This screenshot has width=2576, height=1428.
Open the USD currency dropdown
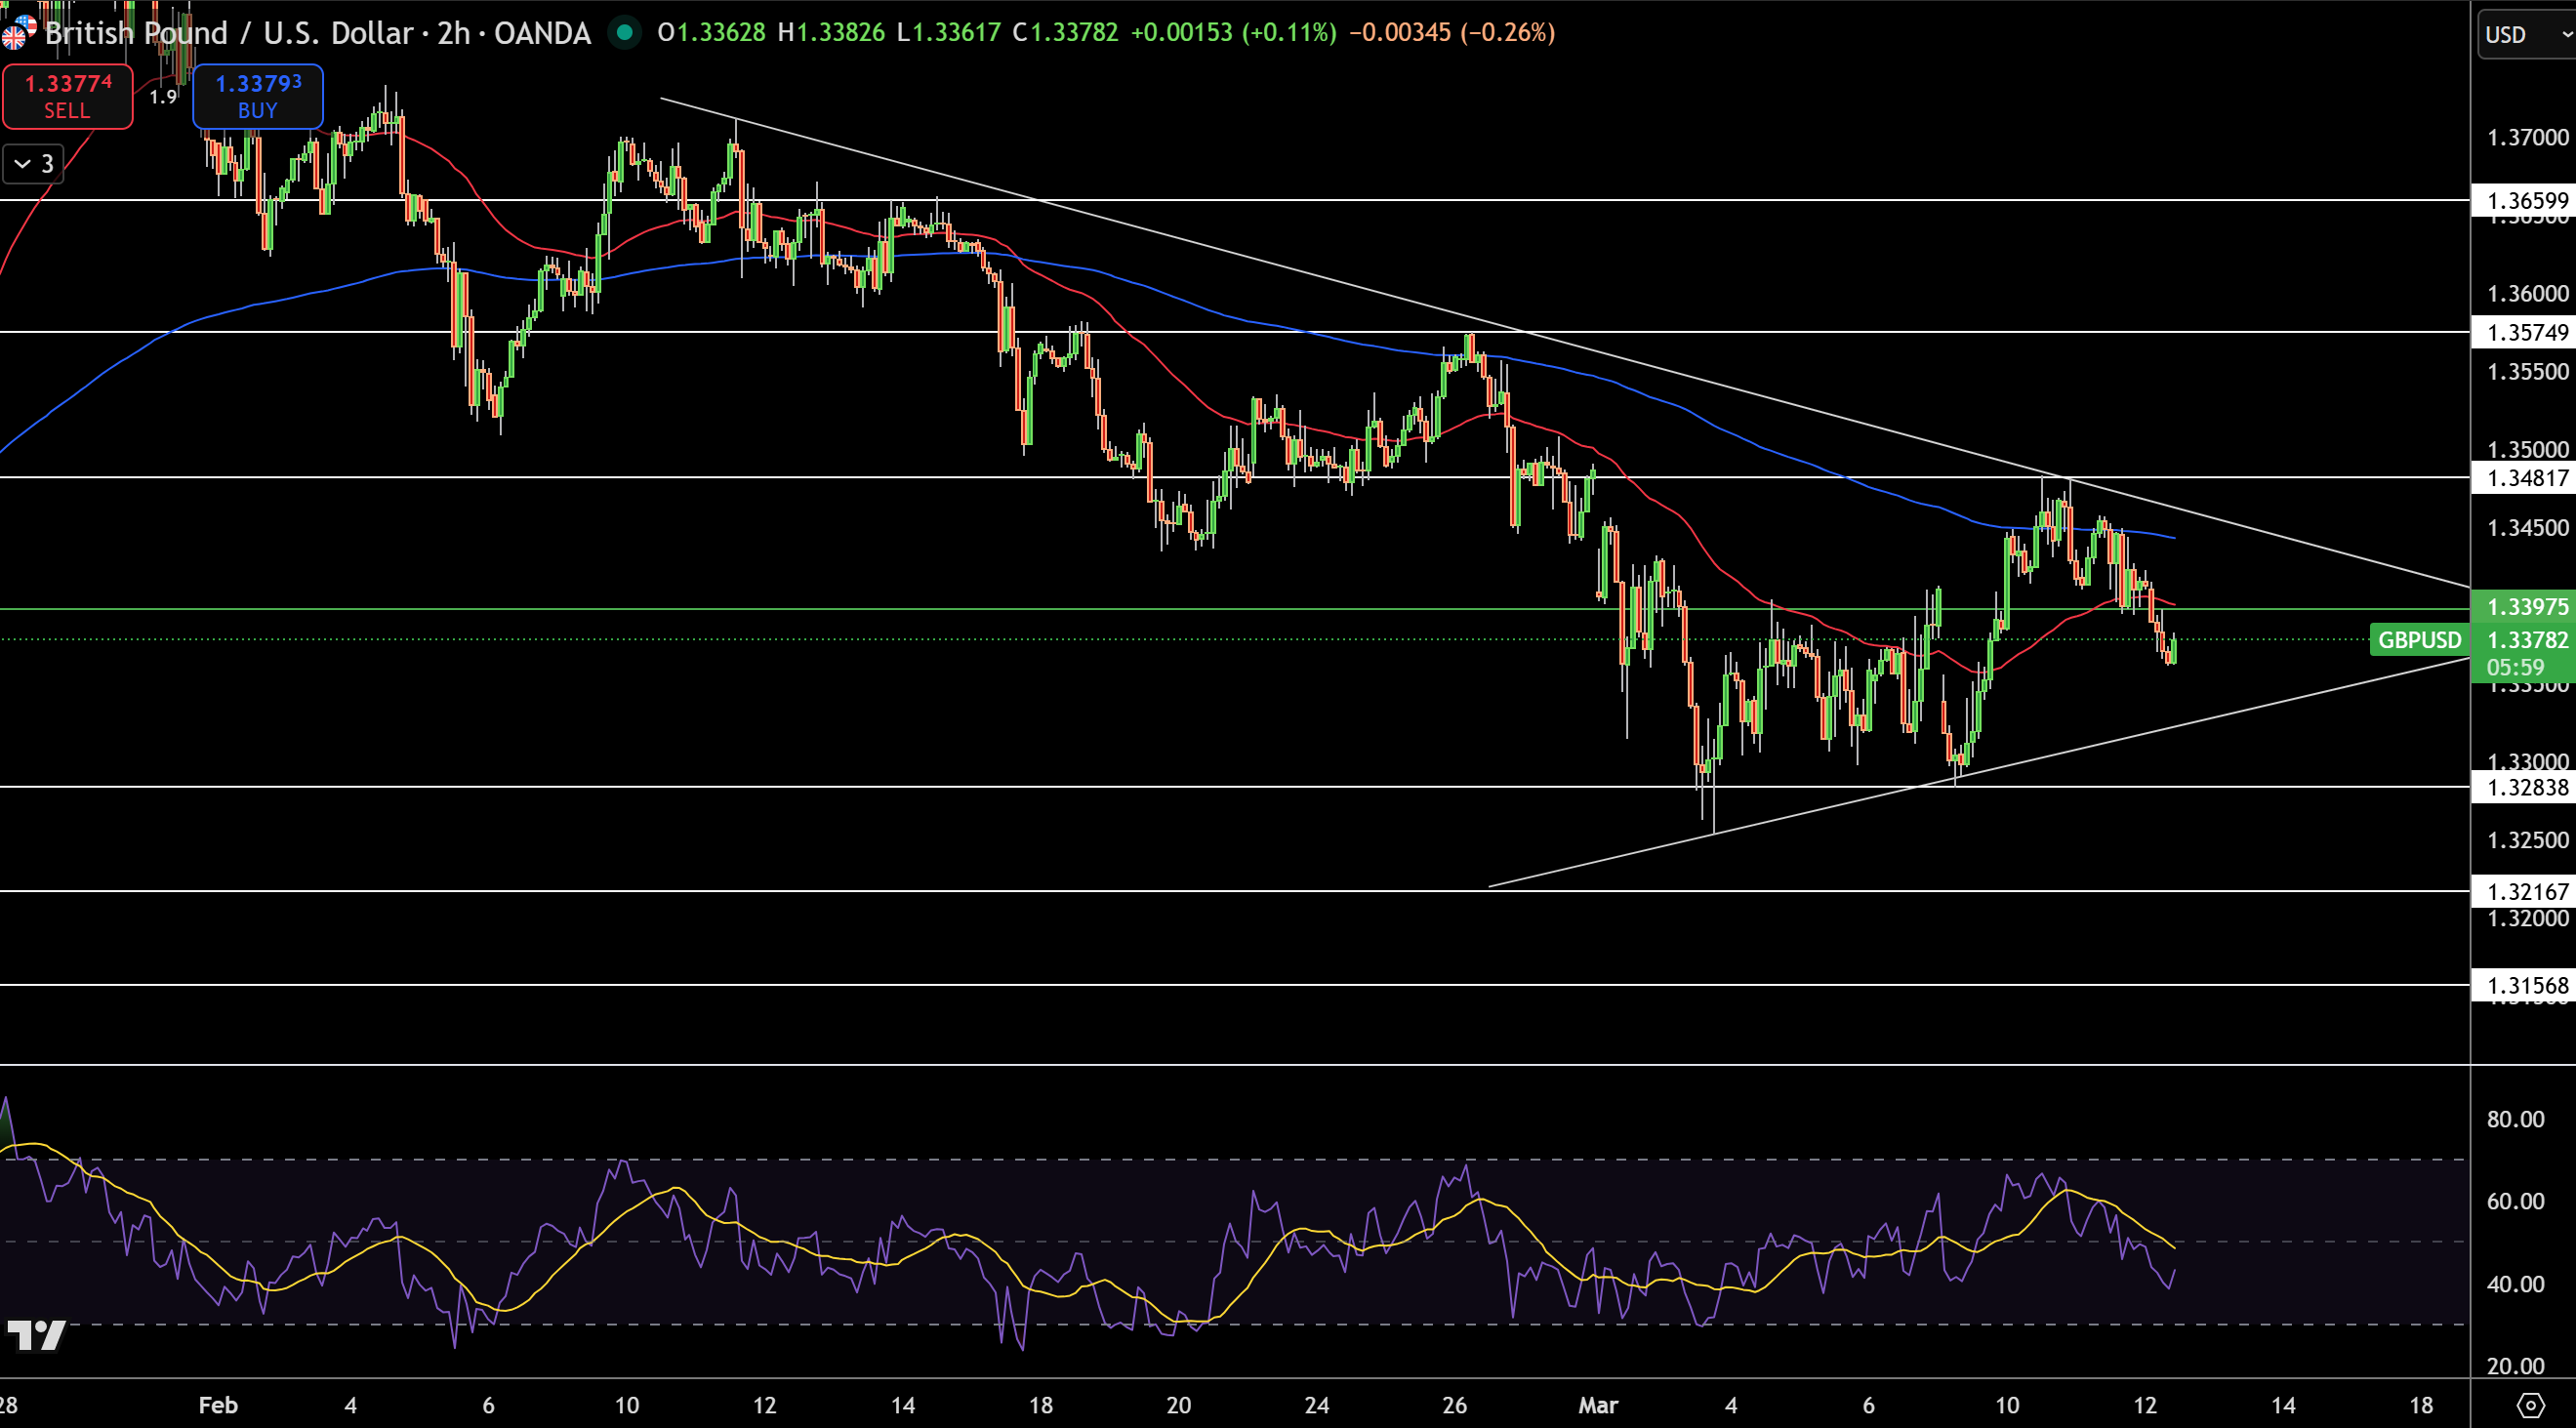click(2527, 35)
